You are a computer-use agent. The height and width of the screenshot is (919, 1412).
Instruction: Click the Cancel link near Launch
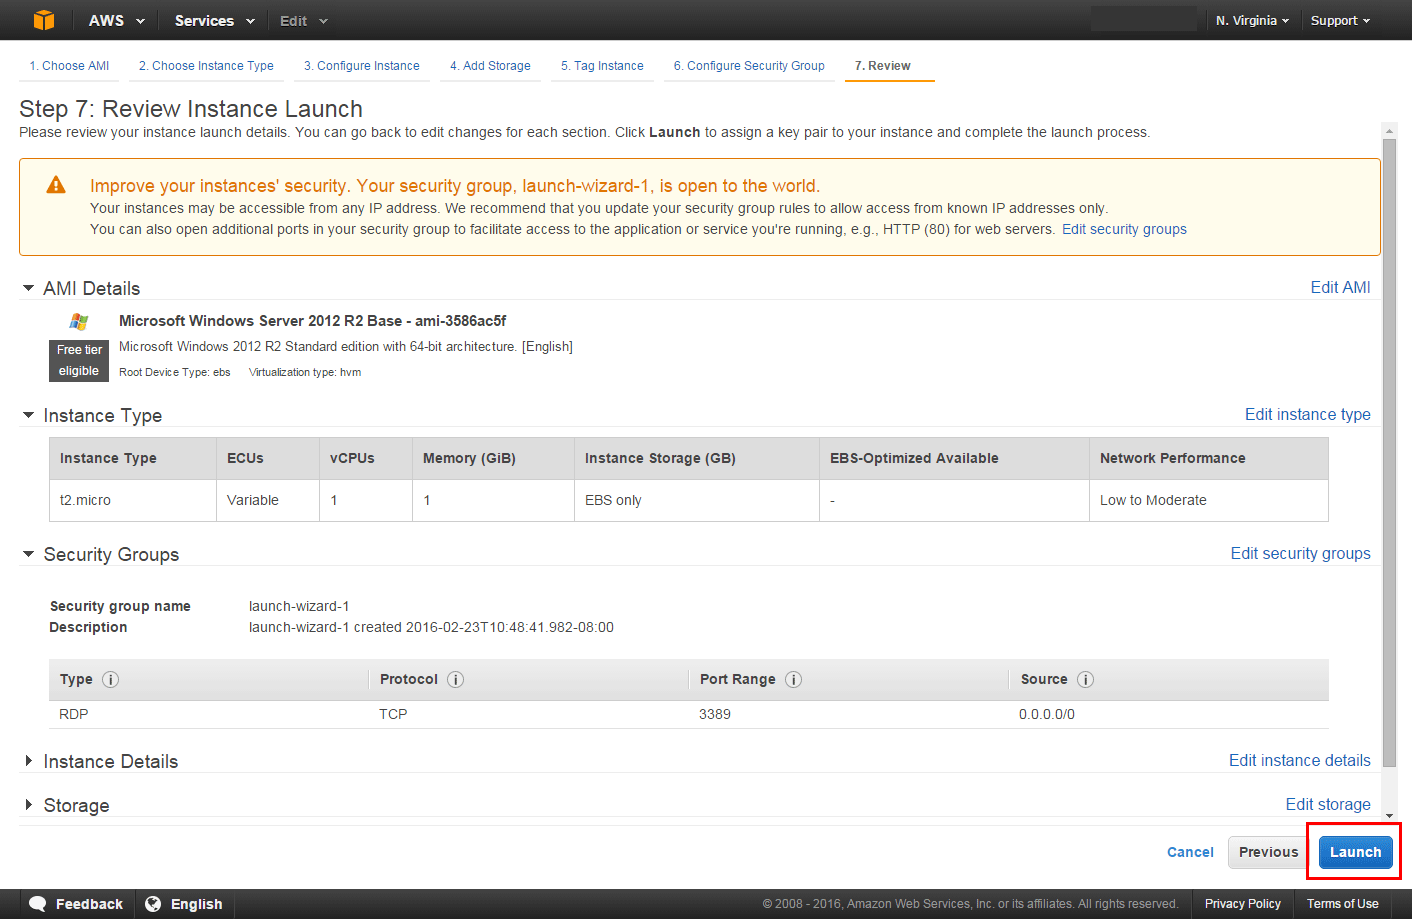pos(1190,852)
